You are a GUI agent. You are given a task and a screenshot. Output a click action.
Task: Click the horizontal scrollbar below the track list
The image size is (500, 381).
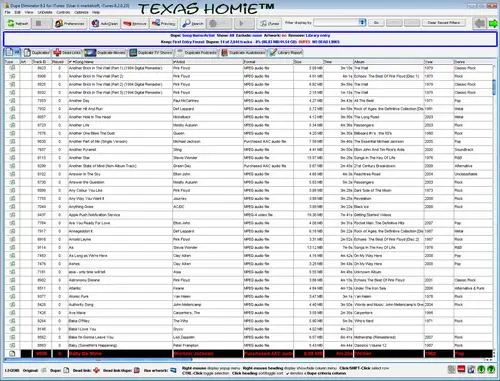pyautogui.click(x=99, y=360)
